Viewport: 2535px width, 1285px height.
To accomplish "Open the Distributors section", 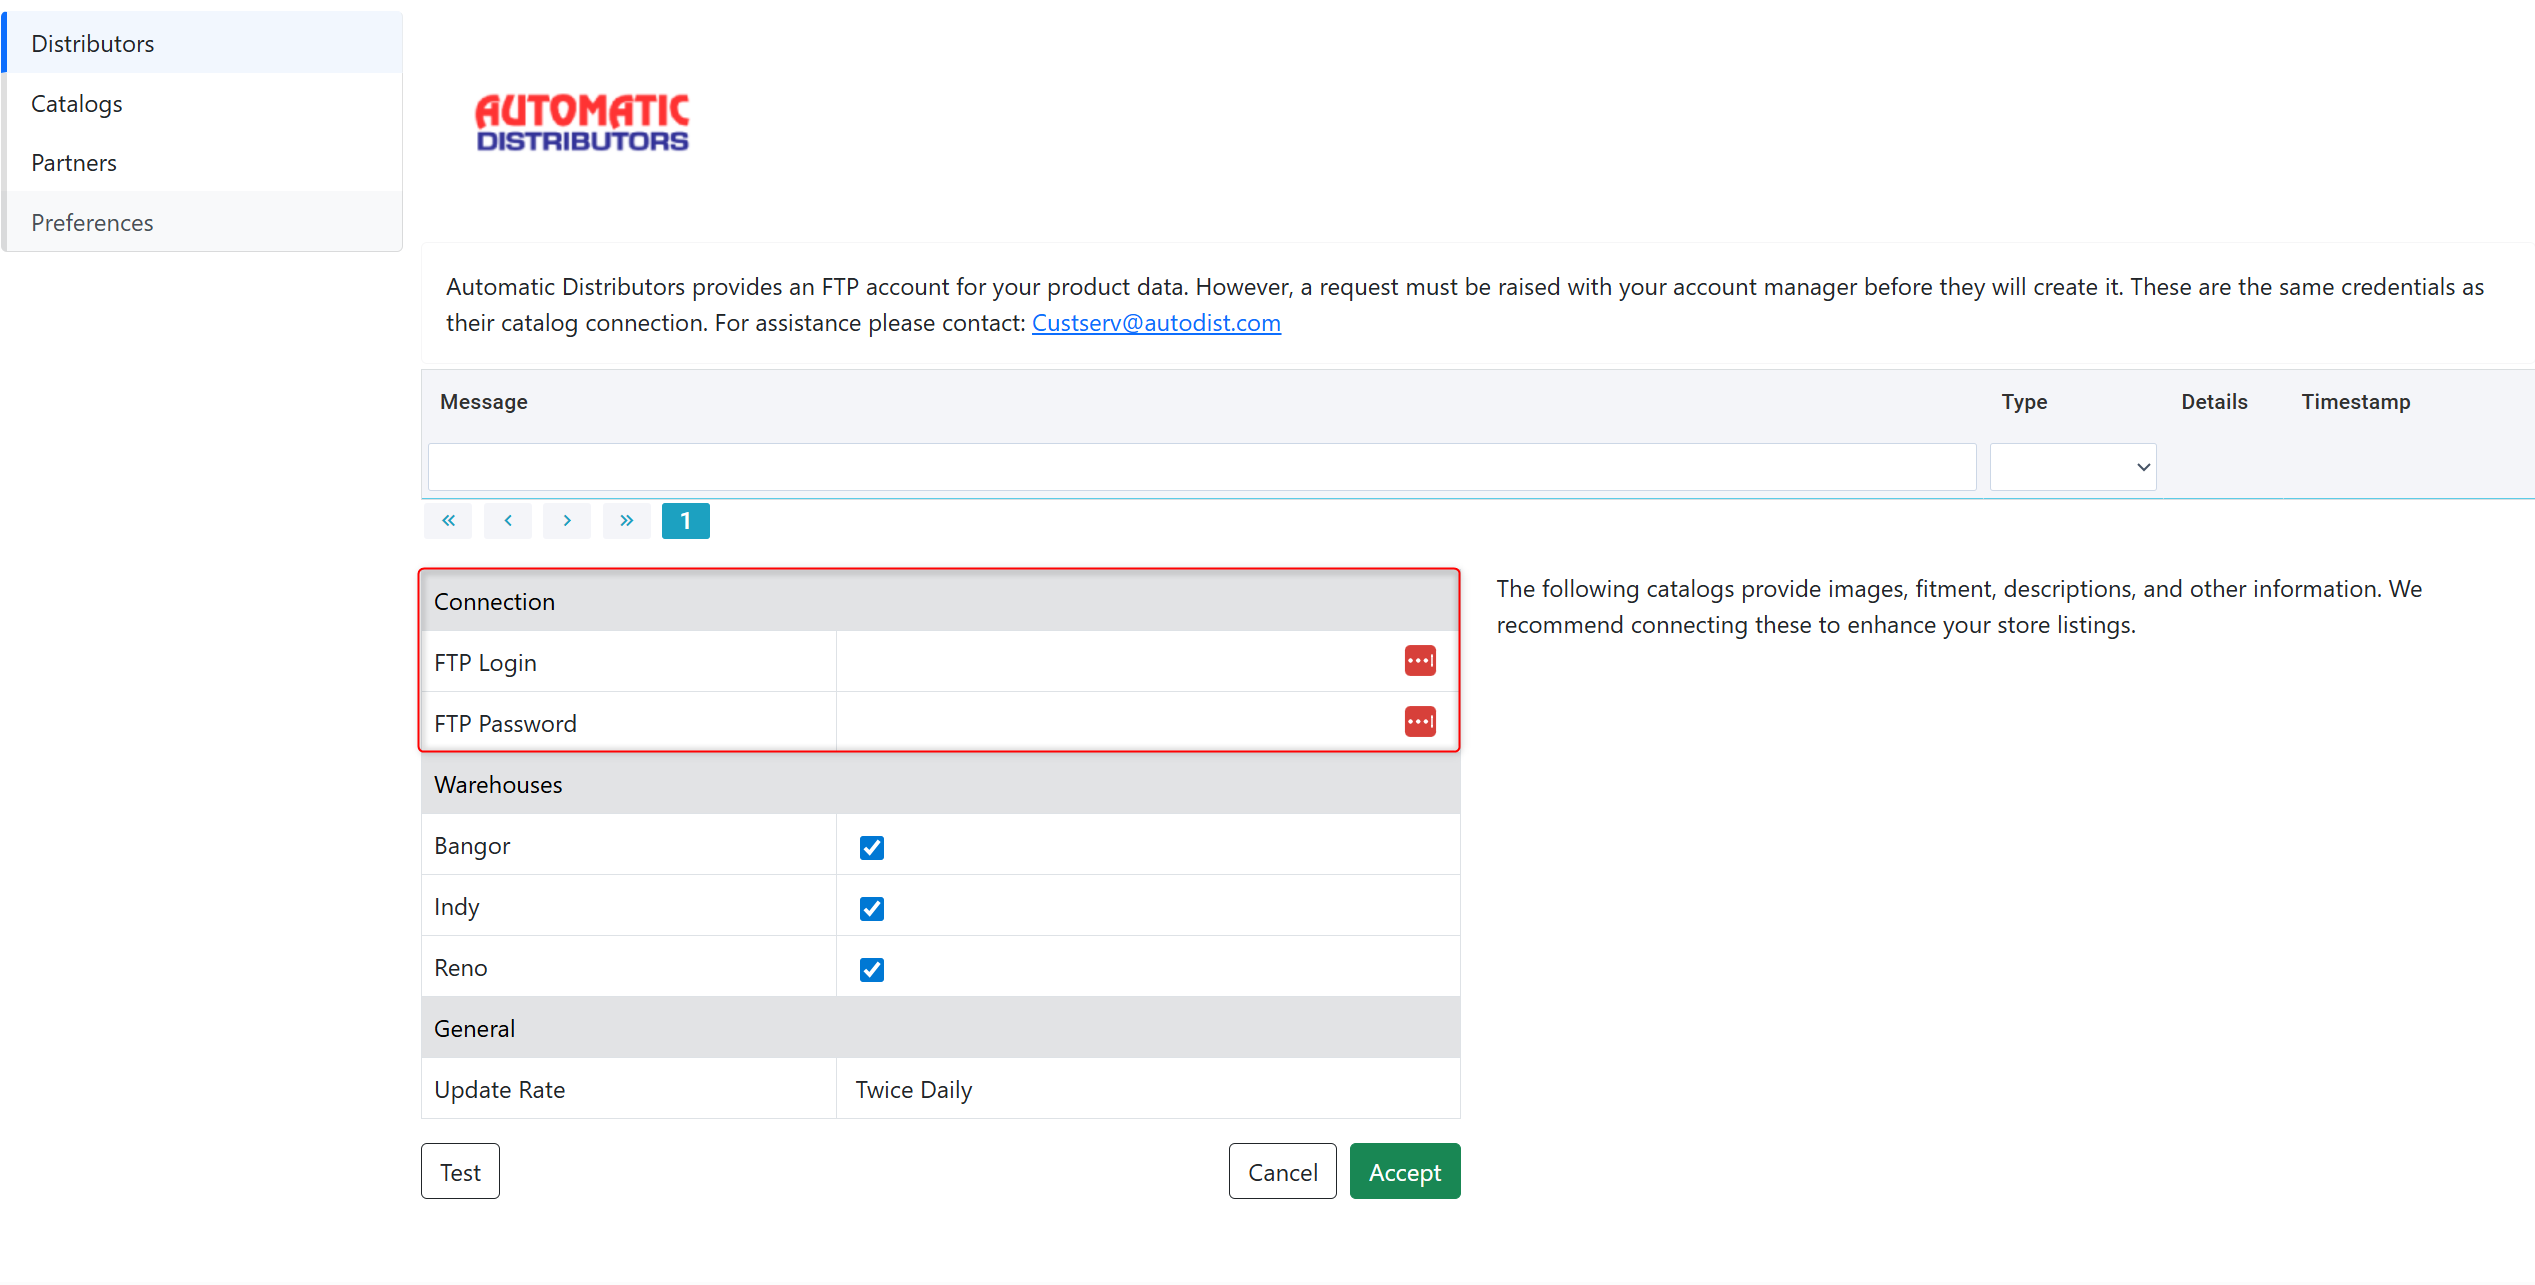I will (x=93, y=44).
